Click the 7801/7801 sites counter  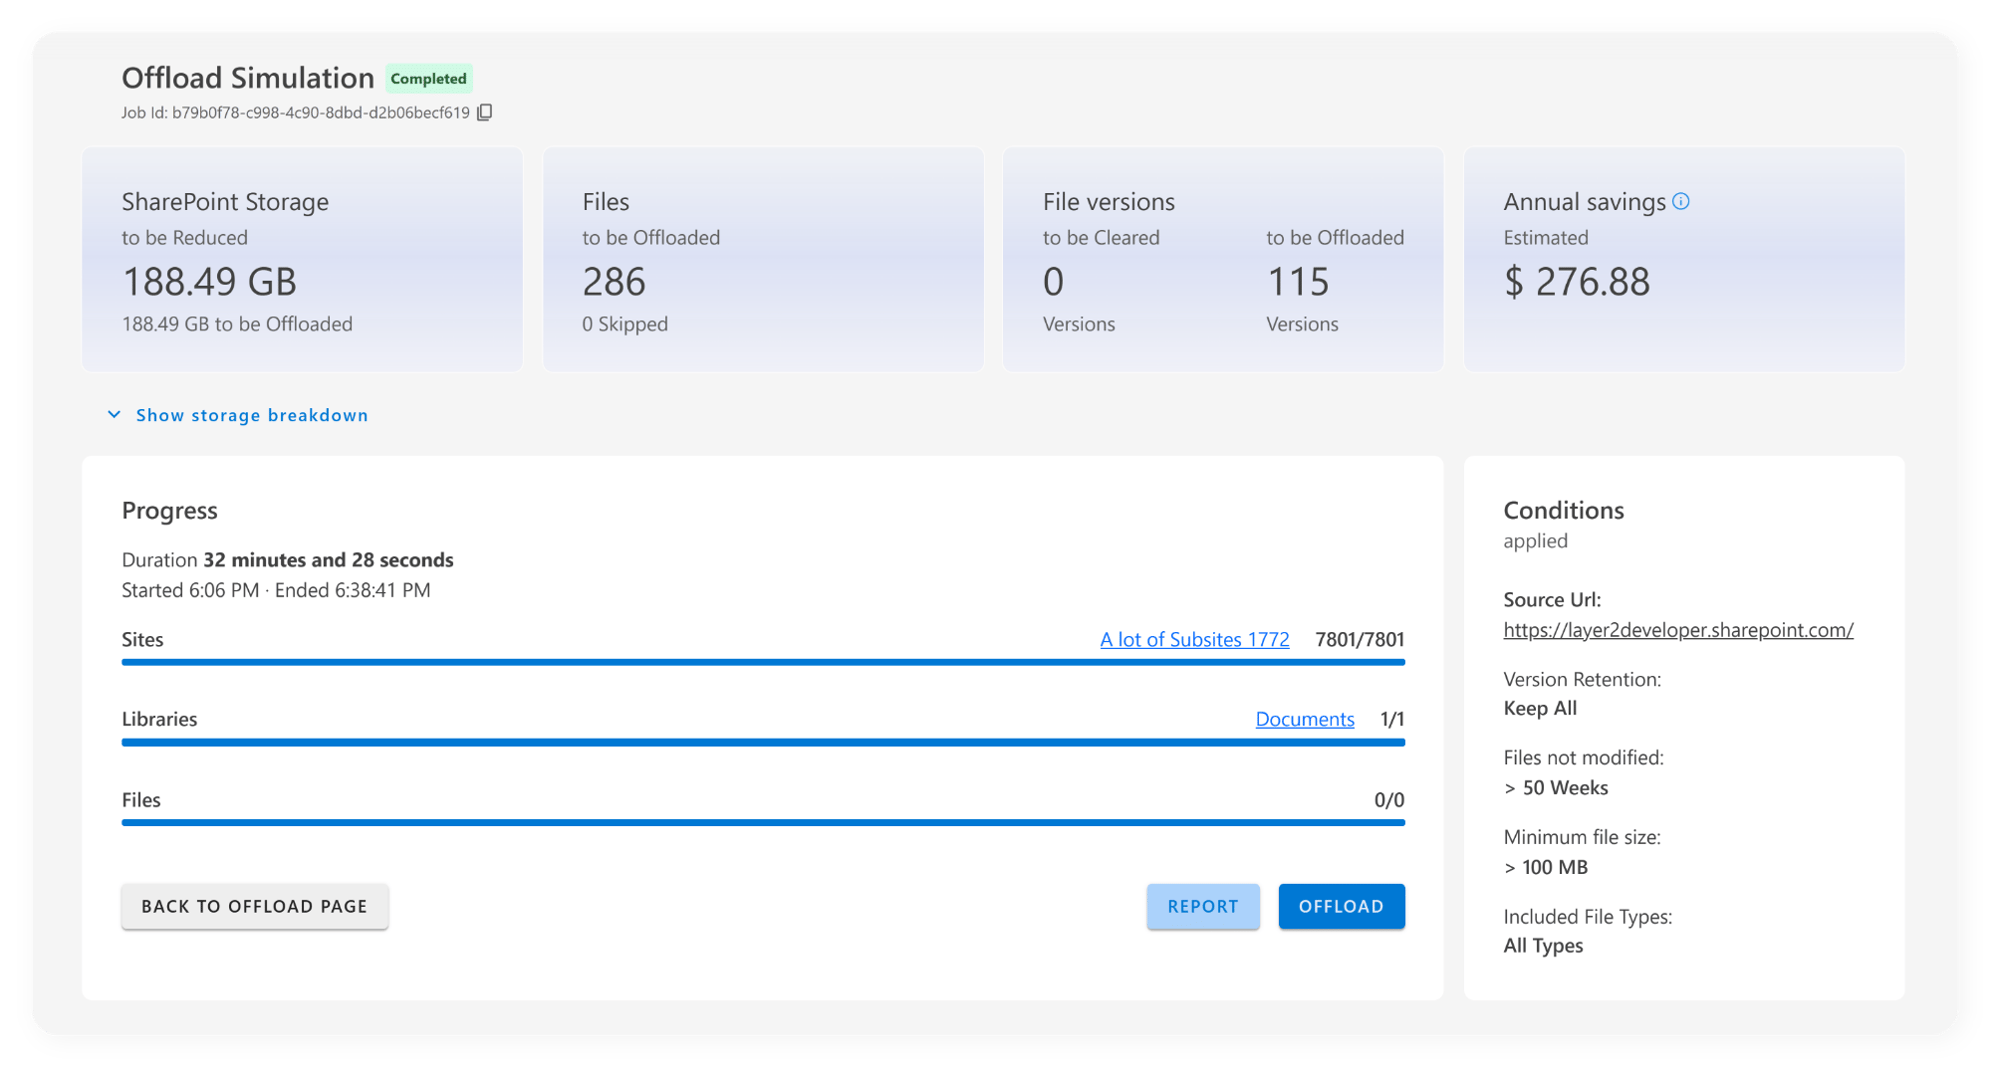coord(1359,639)
